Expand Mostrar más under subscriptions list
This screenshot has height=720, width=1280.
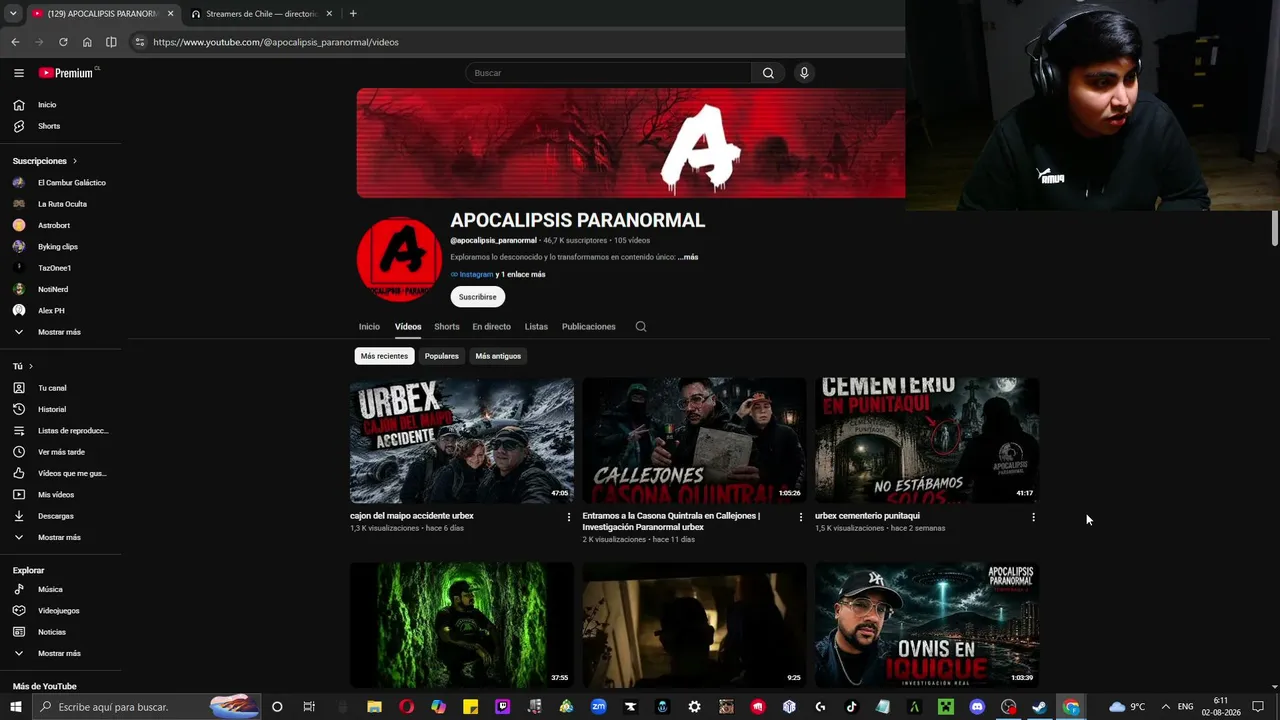tap(59, 332)
